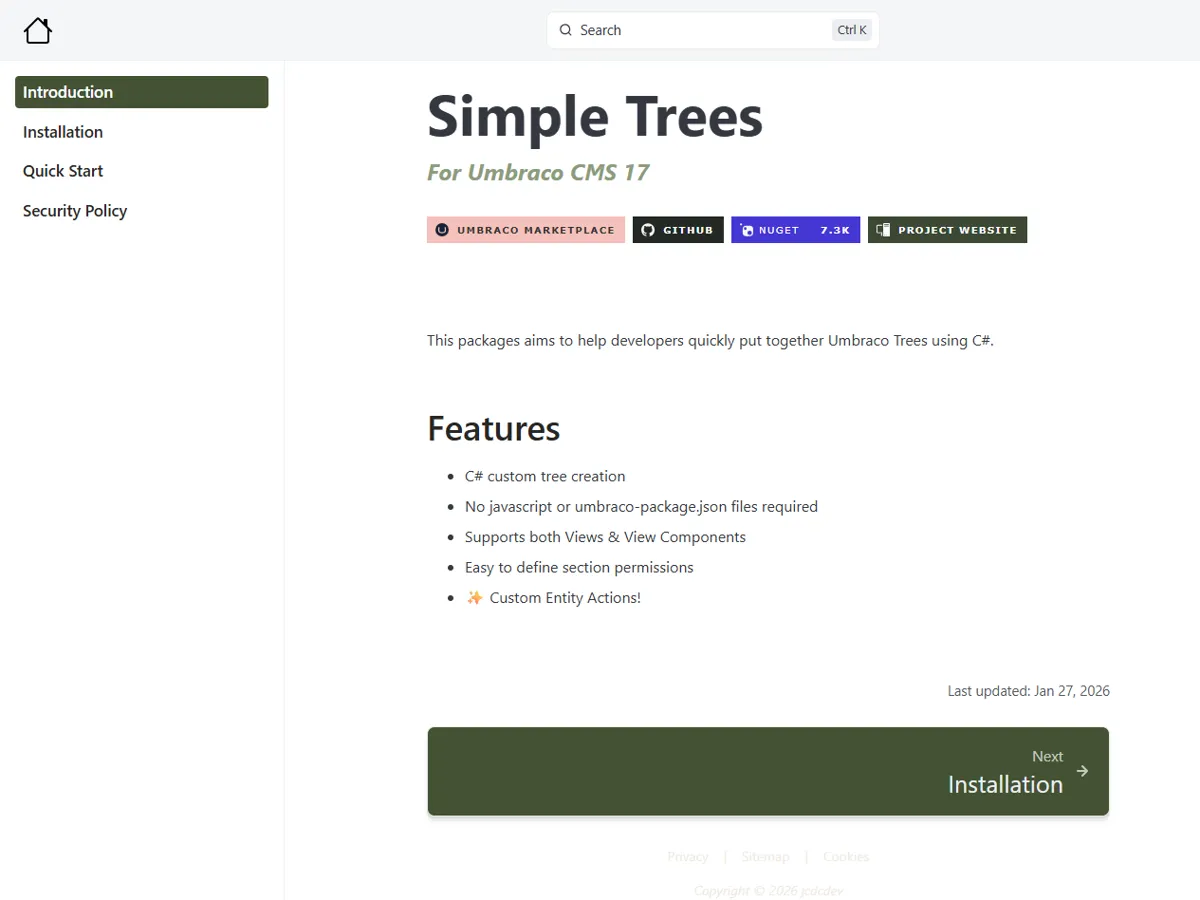This screenshot has height=900, width=1200.
Task: Open Security Policy in the sidebar
Action: click(75, 211)
